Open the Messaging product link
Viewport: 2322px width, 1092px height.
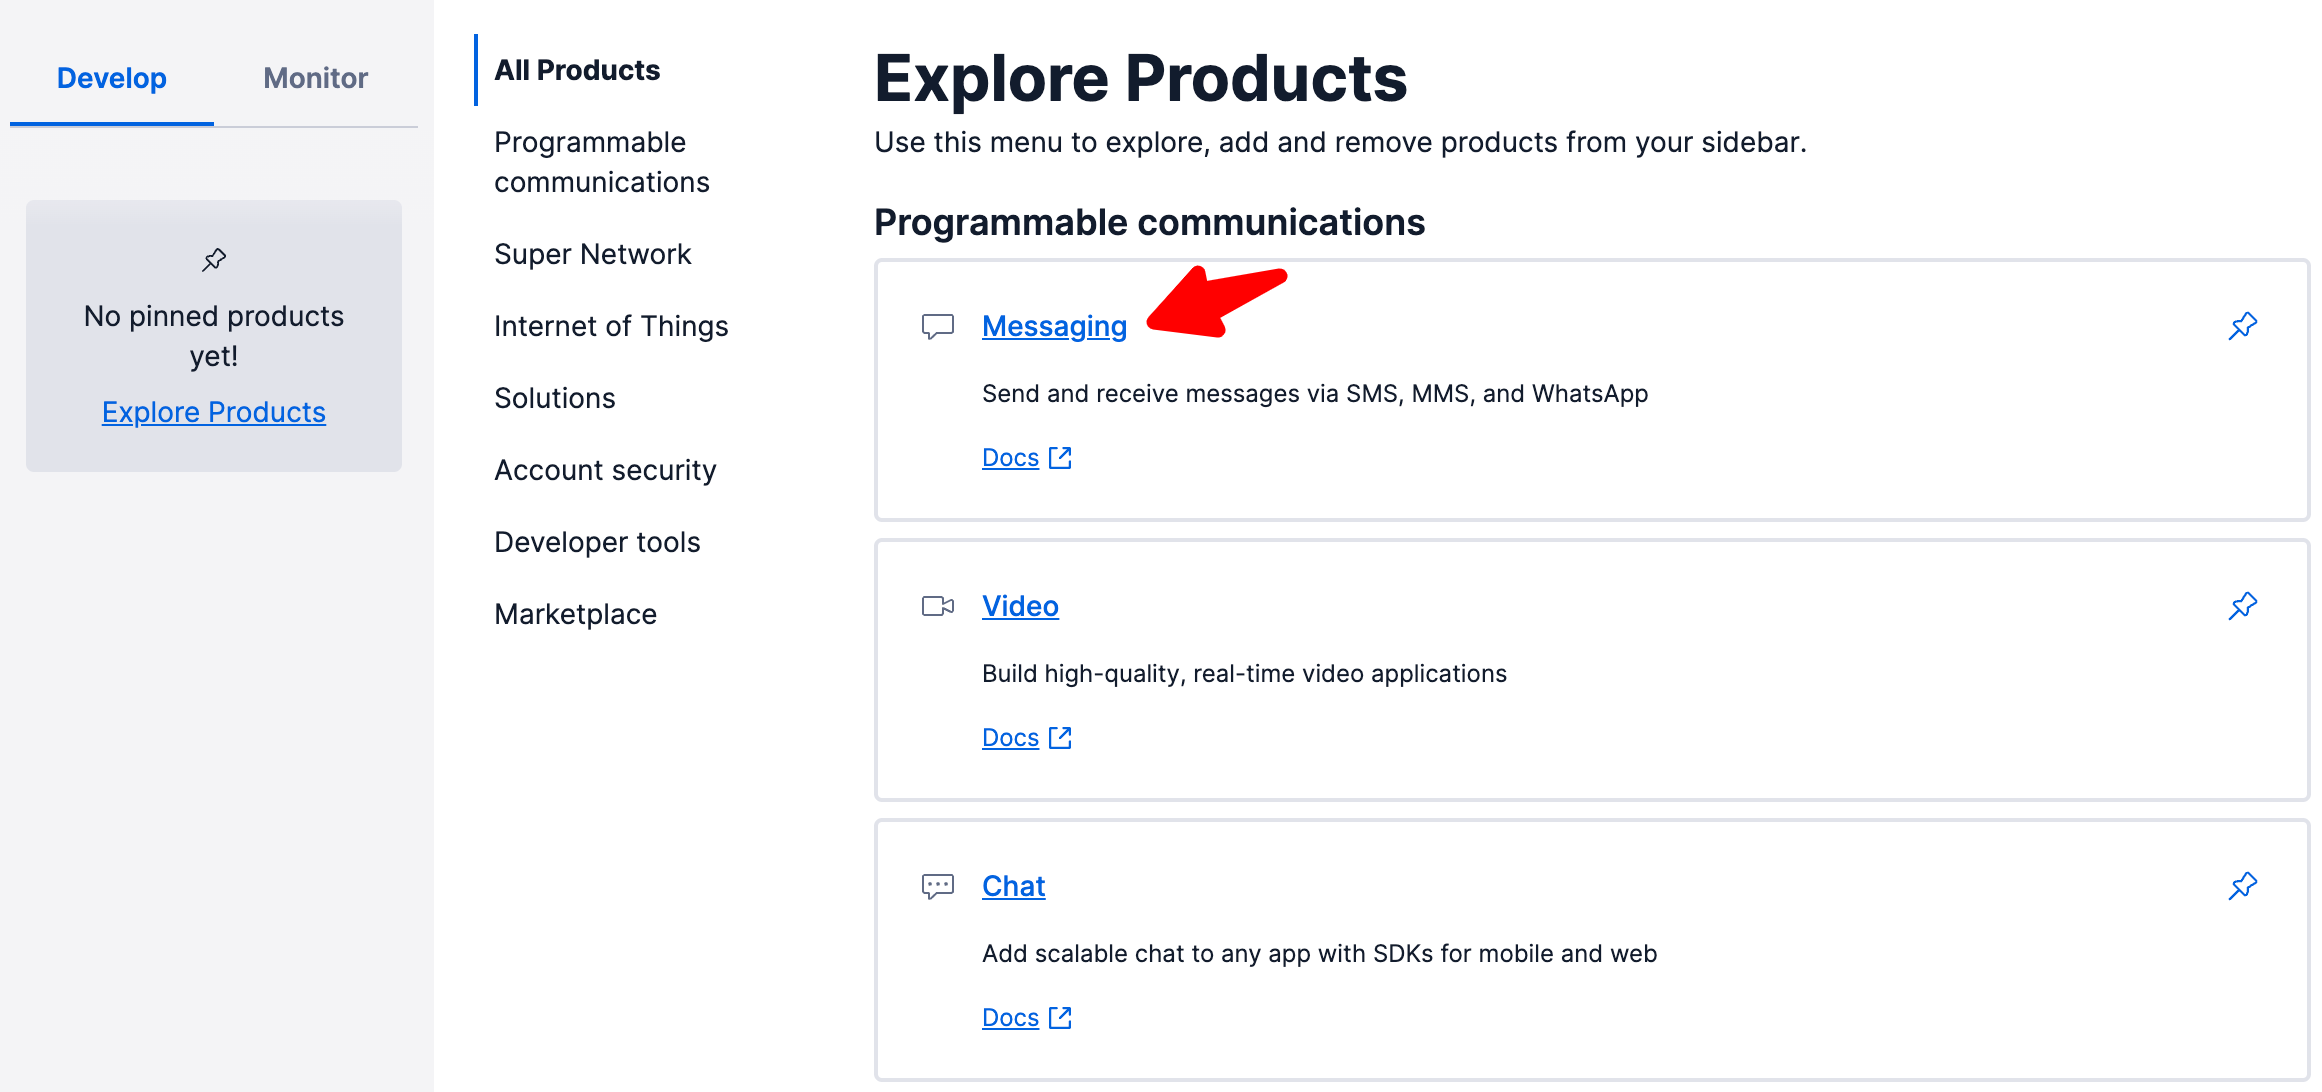[x=1054, y=326]
